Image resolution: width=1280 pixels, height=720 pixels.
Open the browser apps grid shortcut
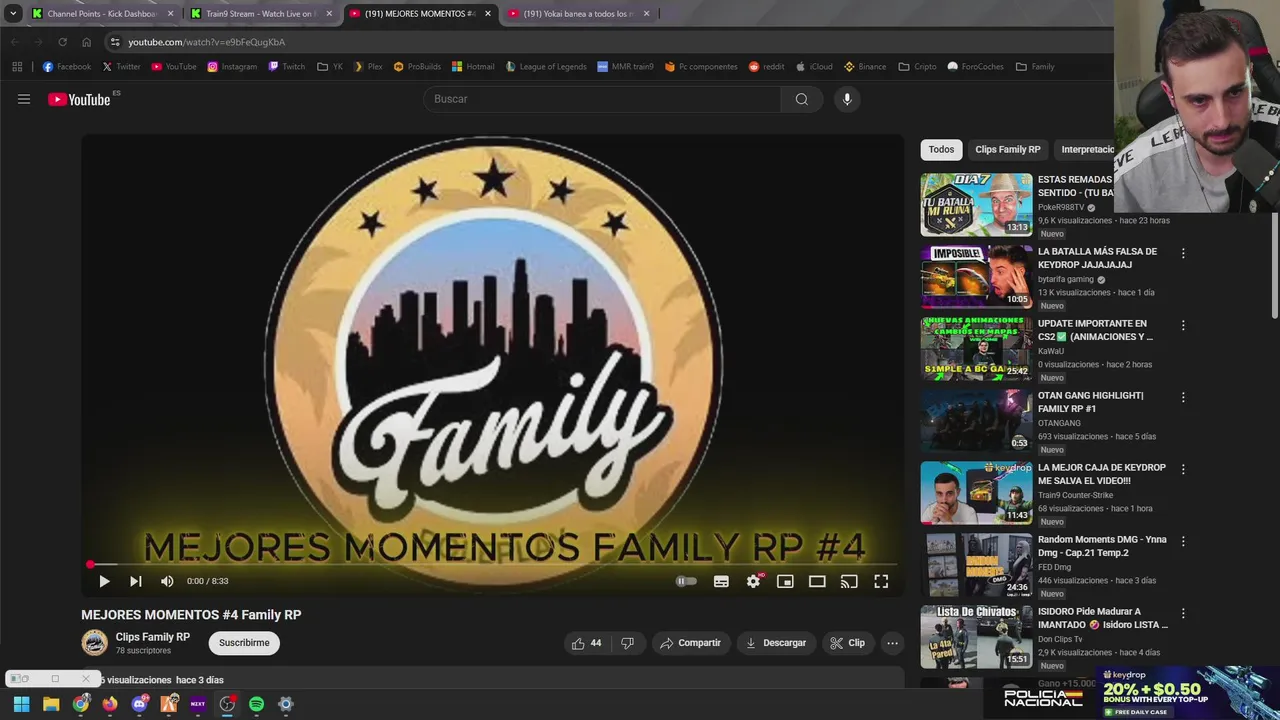tap(17, 67)
